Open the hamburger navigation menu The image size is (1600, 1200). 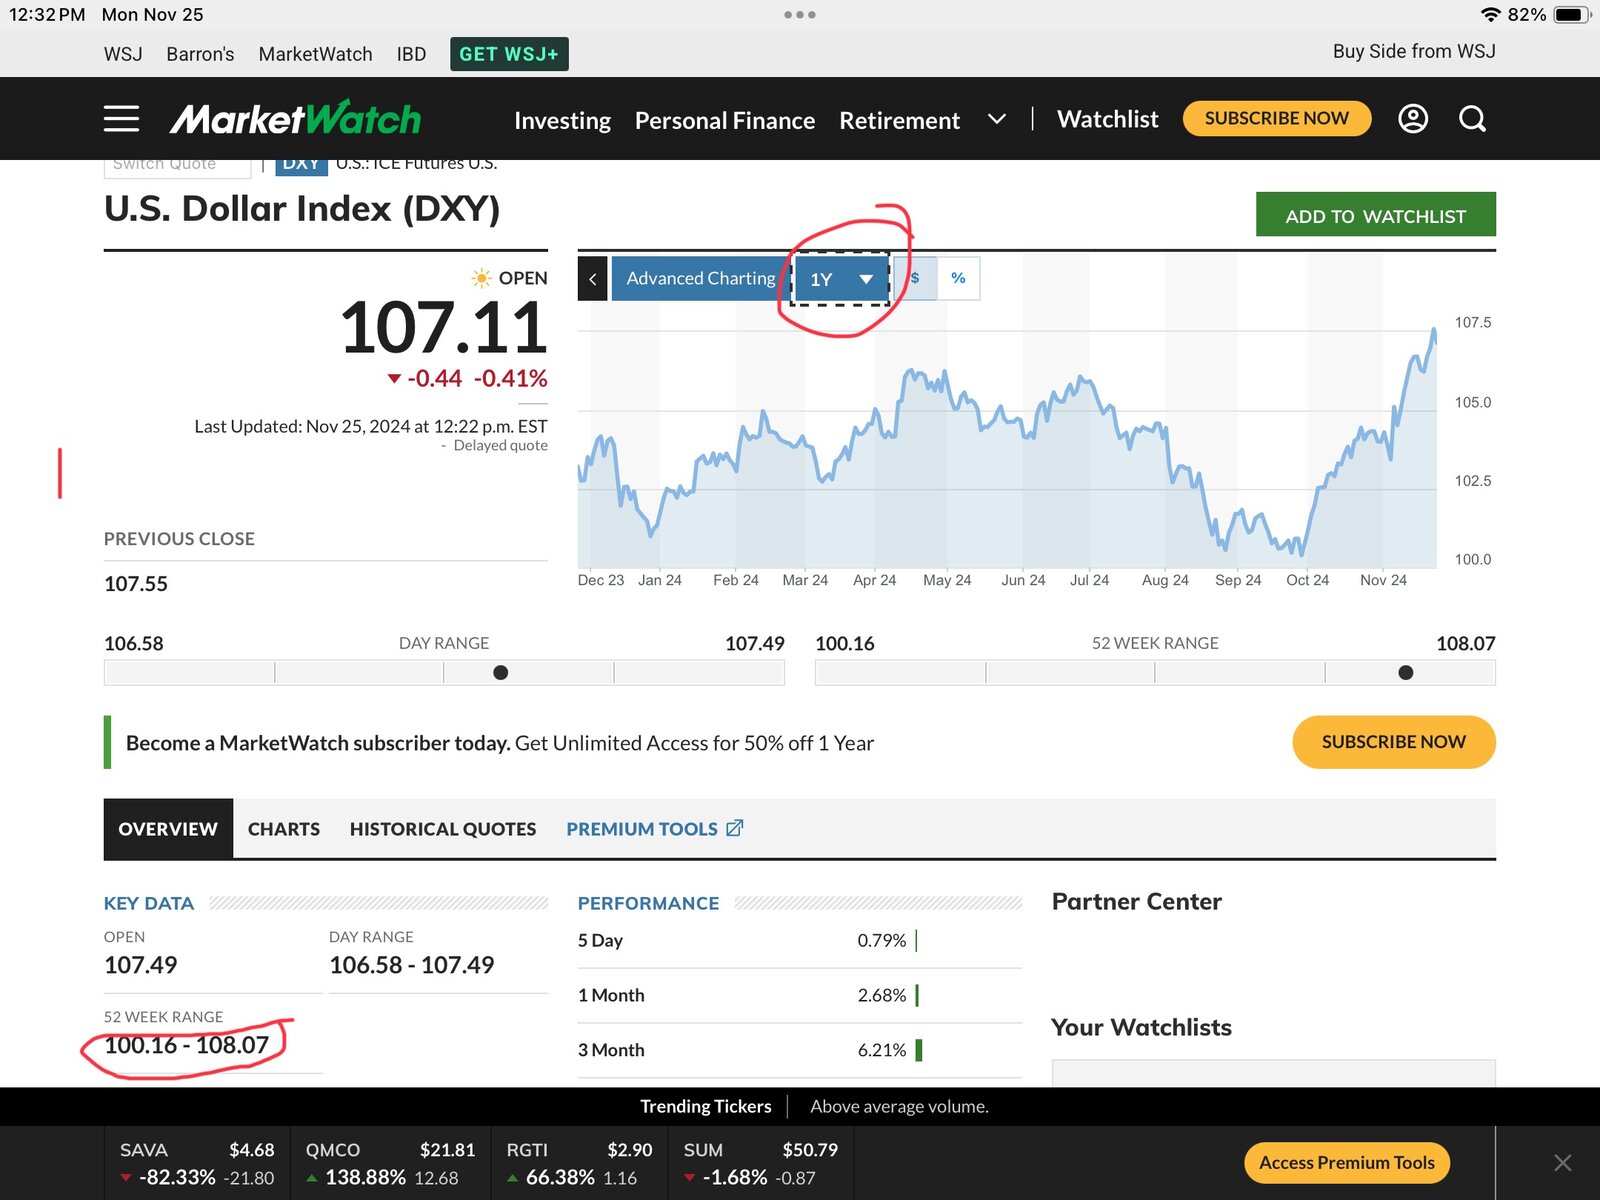[x=121, y=119]
